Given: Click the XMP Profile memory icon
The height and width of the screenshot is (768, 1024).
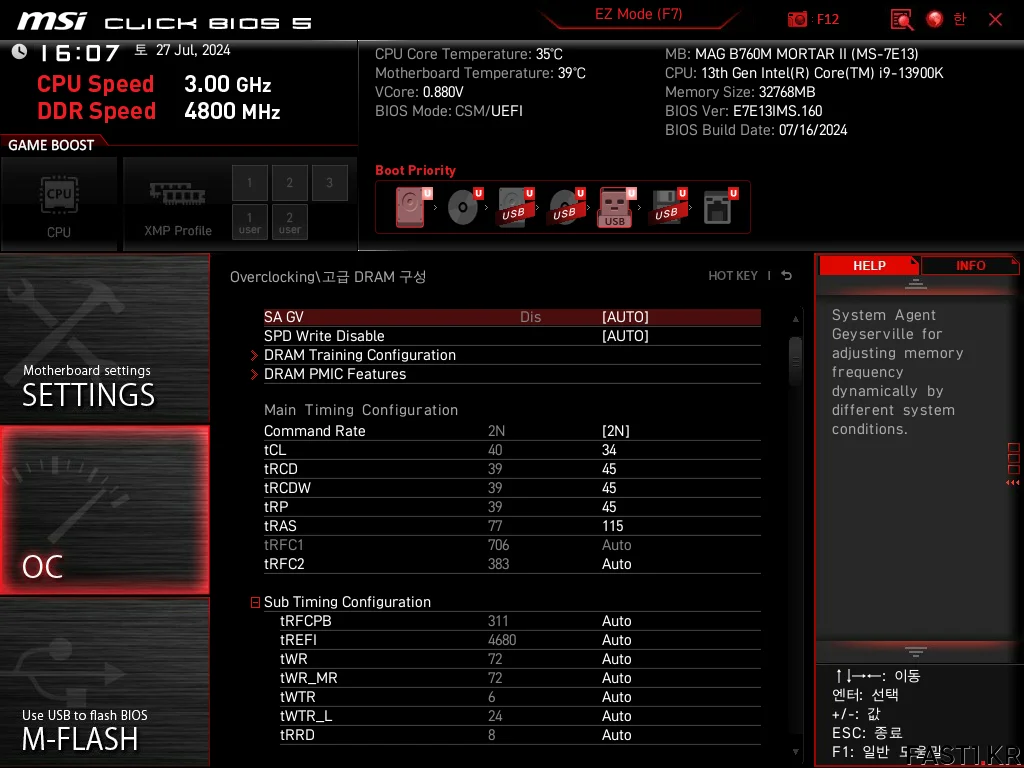Looking at the screenshot, I should 178,194.
